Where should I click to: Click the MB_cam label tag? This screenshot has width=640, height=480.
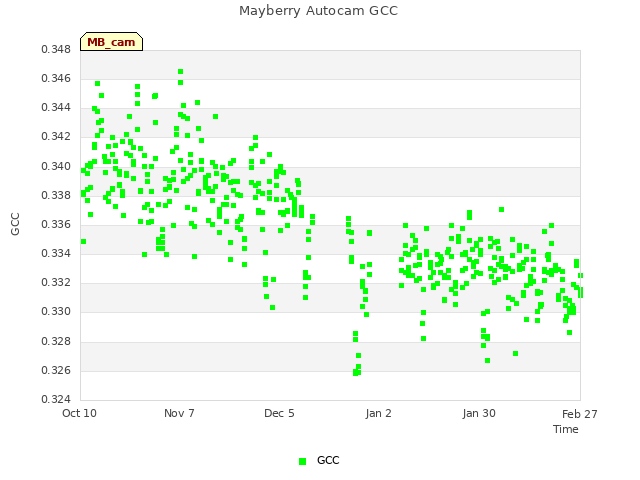111,42
